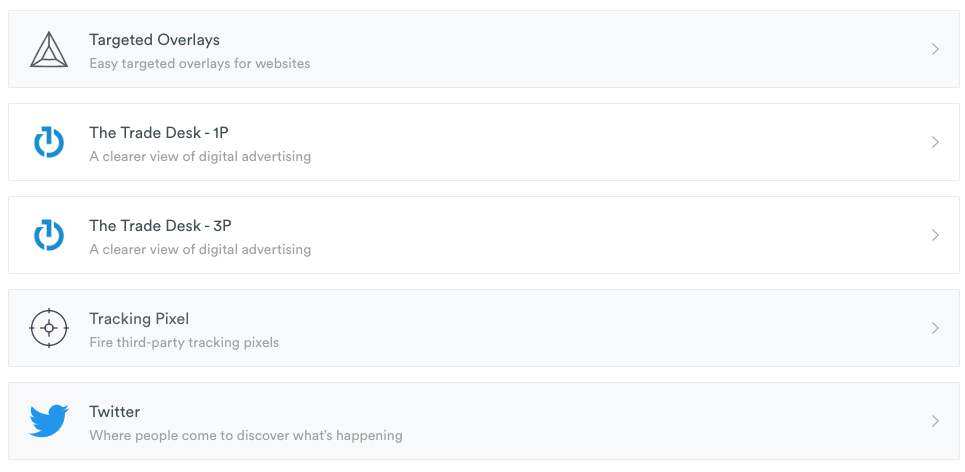Screen dimensions: 965x472
Task: Open The Trade Desk - 1P chevron arrow
Action: [935, 142]
